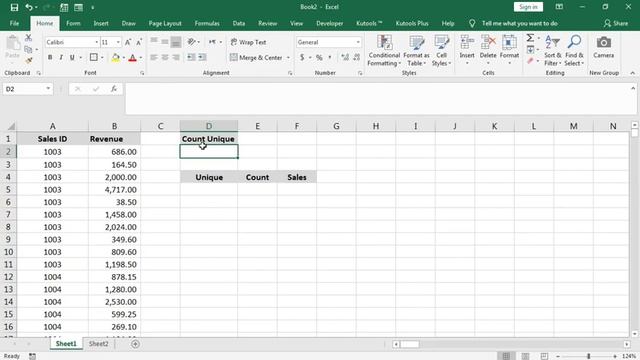
Task: Open Format as Table gallery
Action: click(x=416, y=51)
